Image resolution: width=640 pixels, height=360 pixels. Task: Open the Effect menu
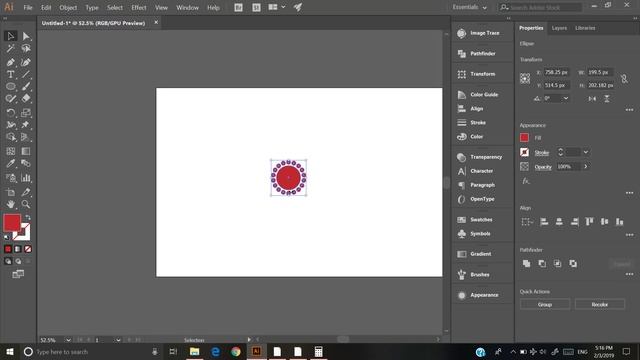(139, 7)
